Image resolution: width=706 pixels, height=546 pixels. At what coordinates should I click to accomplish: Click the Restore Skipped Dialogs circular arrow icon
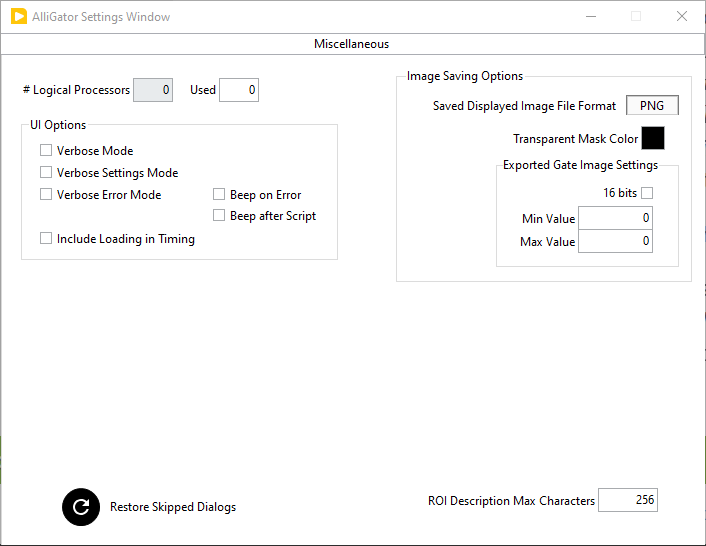point(81,507)
